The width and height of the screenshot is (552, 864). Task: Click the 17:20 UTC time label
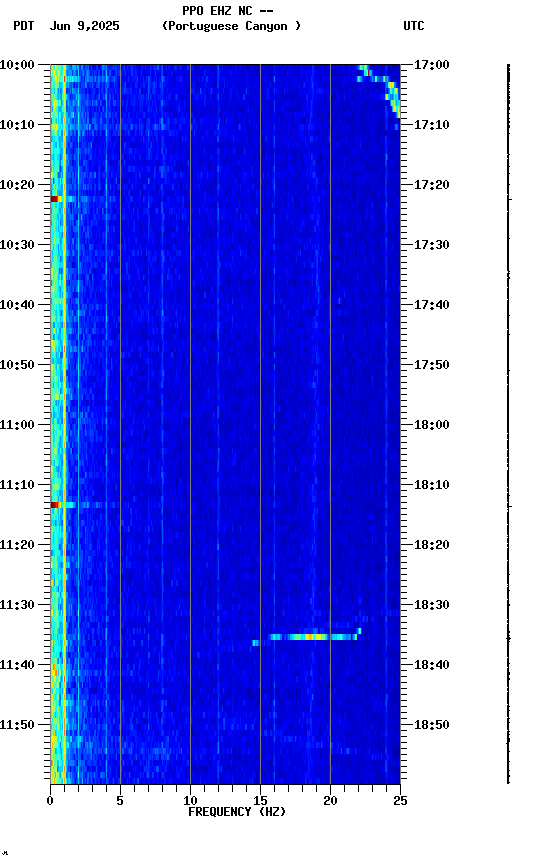(432, 185)
